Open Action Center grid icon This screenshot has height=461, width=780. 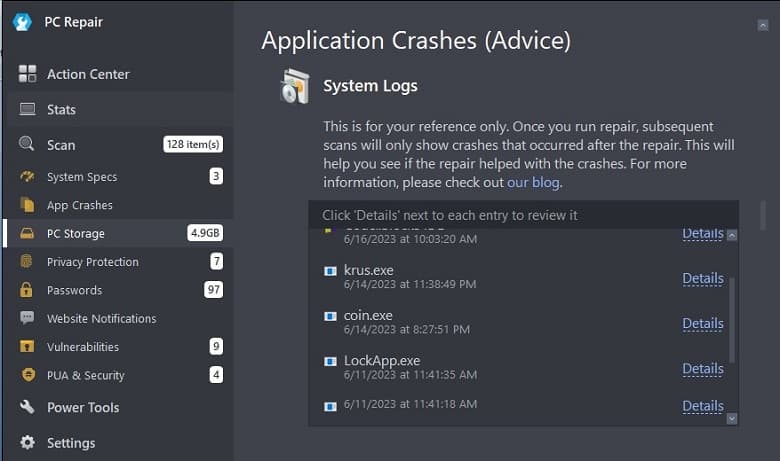(27, 74)
